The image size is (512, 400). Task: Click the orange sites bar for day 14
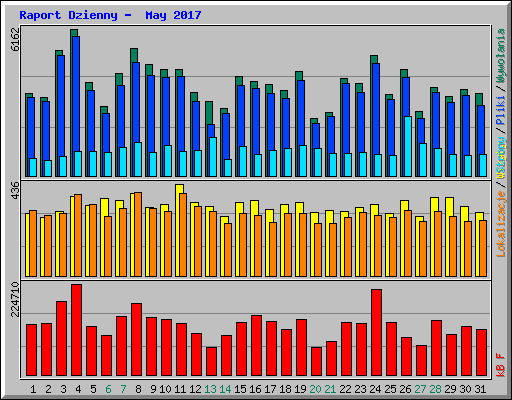point(228,250)
